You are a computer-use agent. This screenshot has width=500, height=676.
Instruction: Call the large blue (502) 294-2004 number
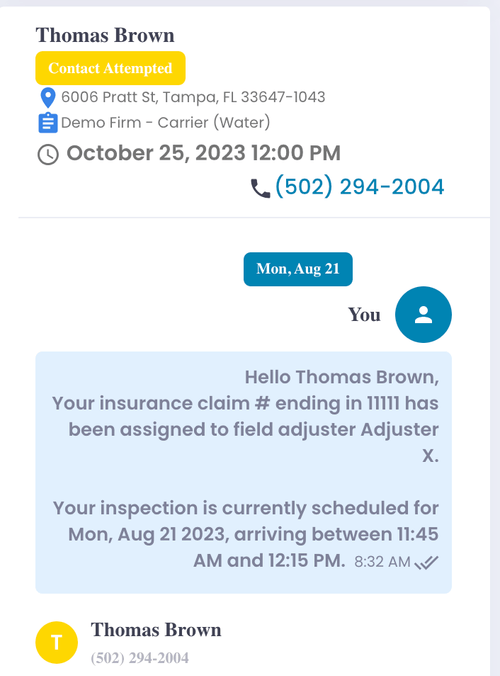point(359,187)
